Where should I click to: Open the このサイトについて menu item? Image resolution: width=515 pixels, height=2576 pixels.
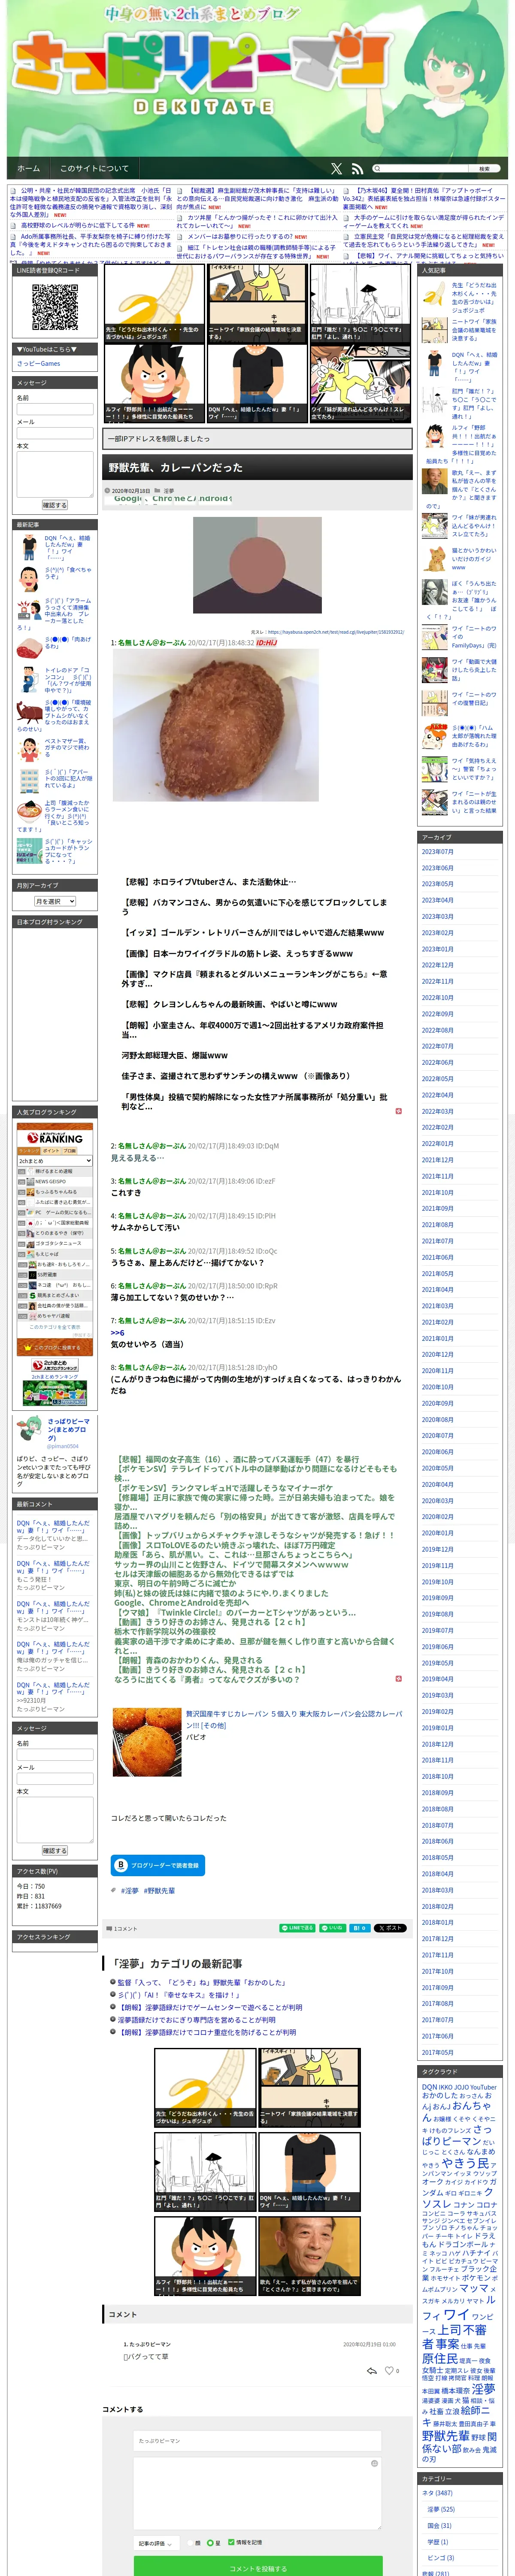[94, 168]
